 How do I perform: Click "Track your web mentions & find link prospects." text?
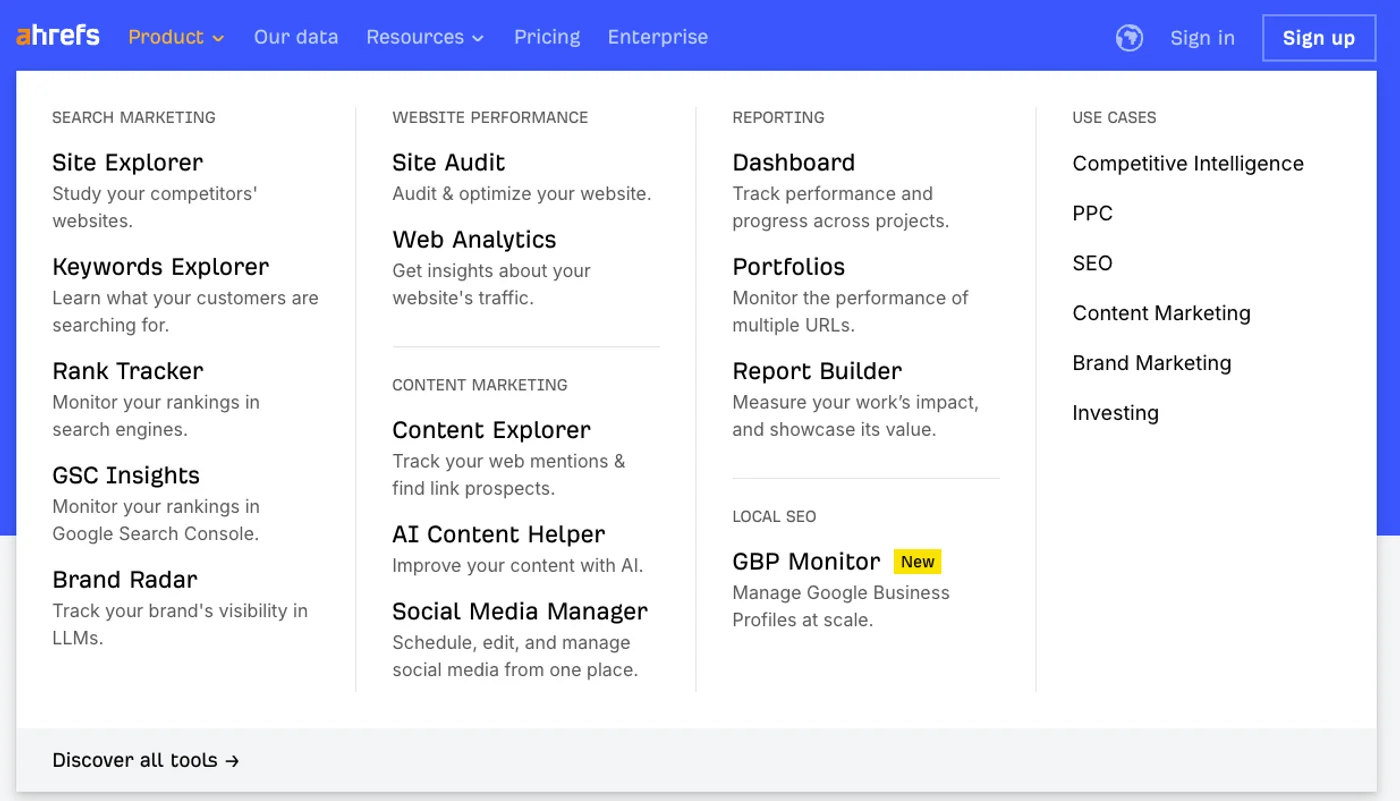[508, 475]
